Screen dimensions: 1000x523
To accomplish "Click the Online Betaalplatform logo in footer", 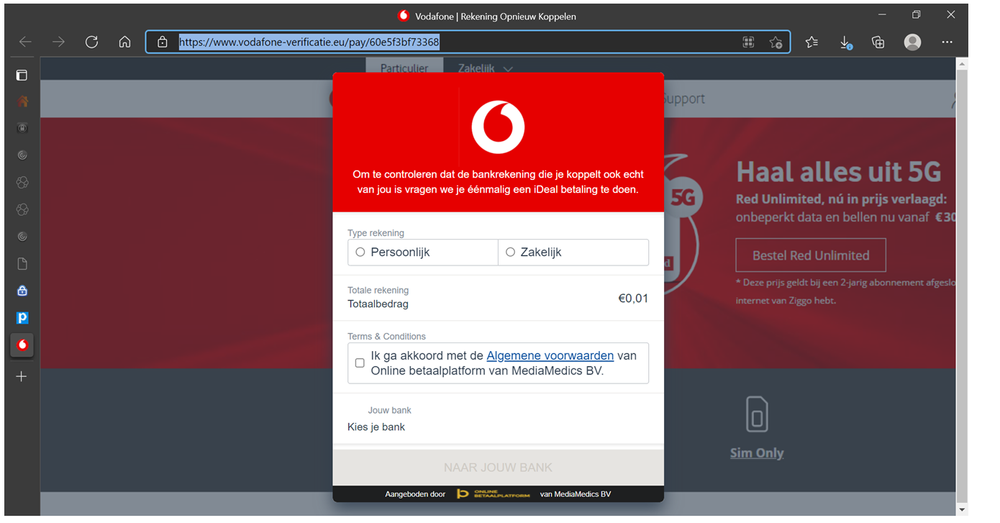I will [493, 494].
